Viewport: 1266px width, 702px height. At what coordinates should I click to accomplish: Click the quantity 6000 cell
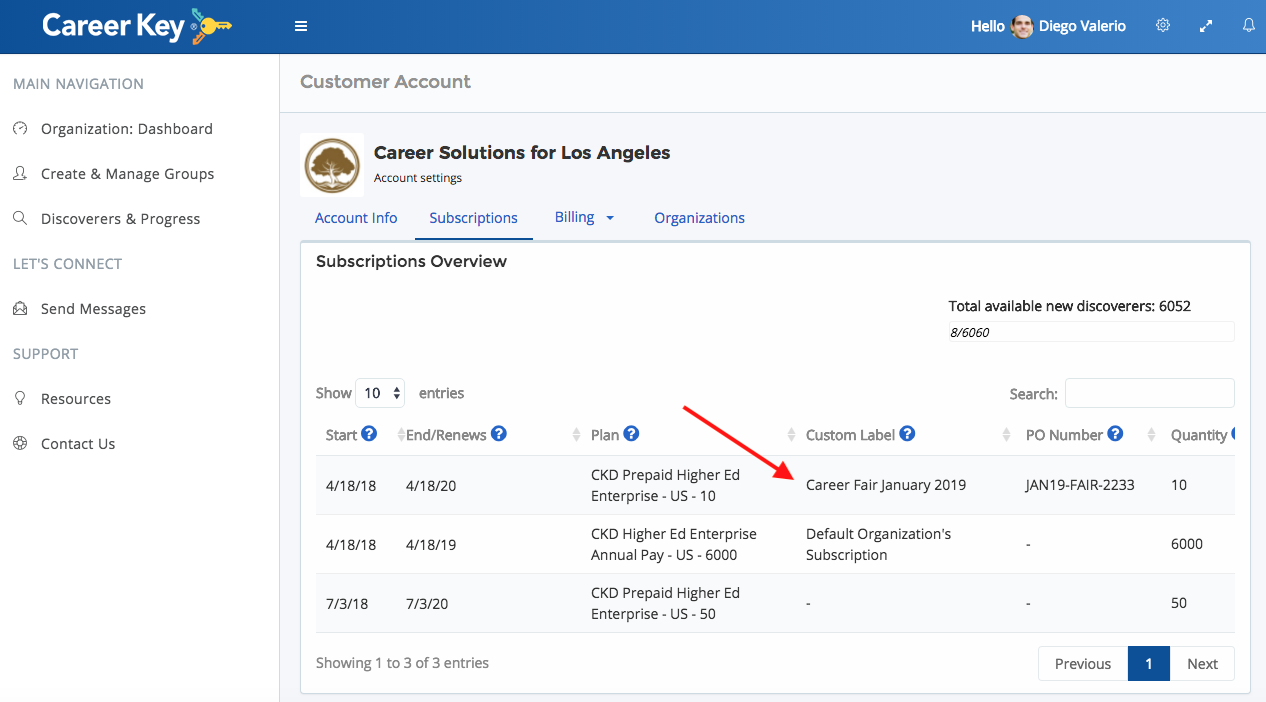click(1187, 545)
